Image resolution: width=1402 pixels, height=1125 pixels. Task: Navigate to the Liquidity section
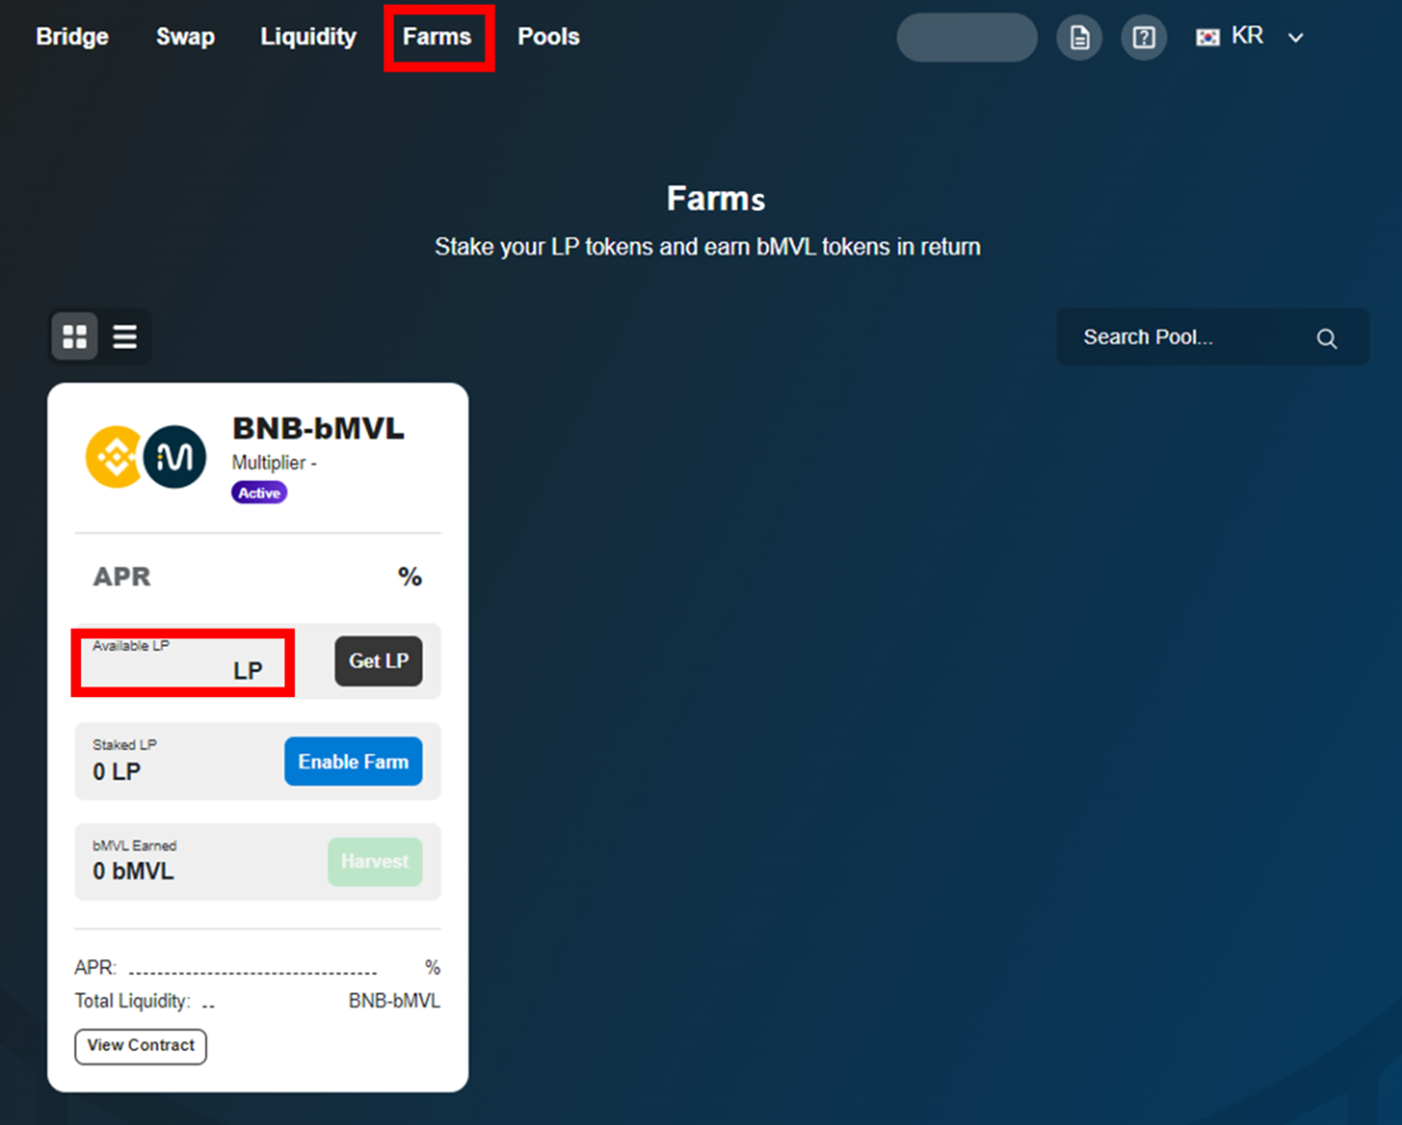pos(308,37)
